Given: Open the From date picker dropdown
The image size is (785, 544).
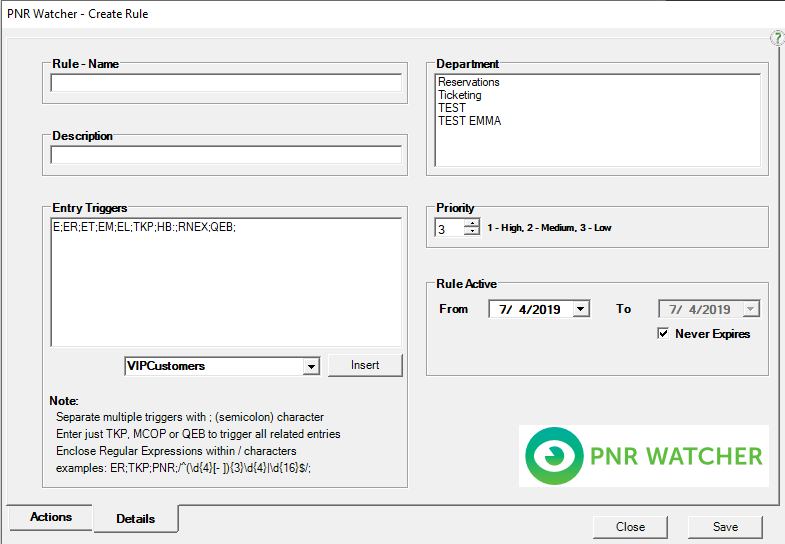Looking at the screenshot, I should click(581, 309).
